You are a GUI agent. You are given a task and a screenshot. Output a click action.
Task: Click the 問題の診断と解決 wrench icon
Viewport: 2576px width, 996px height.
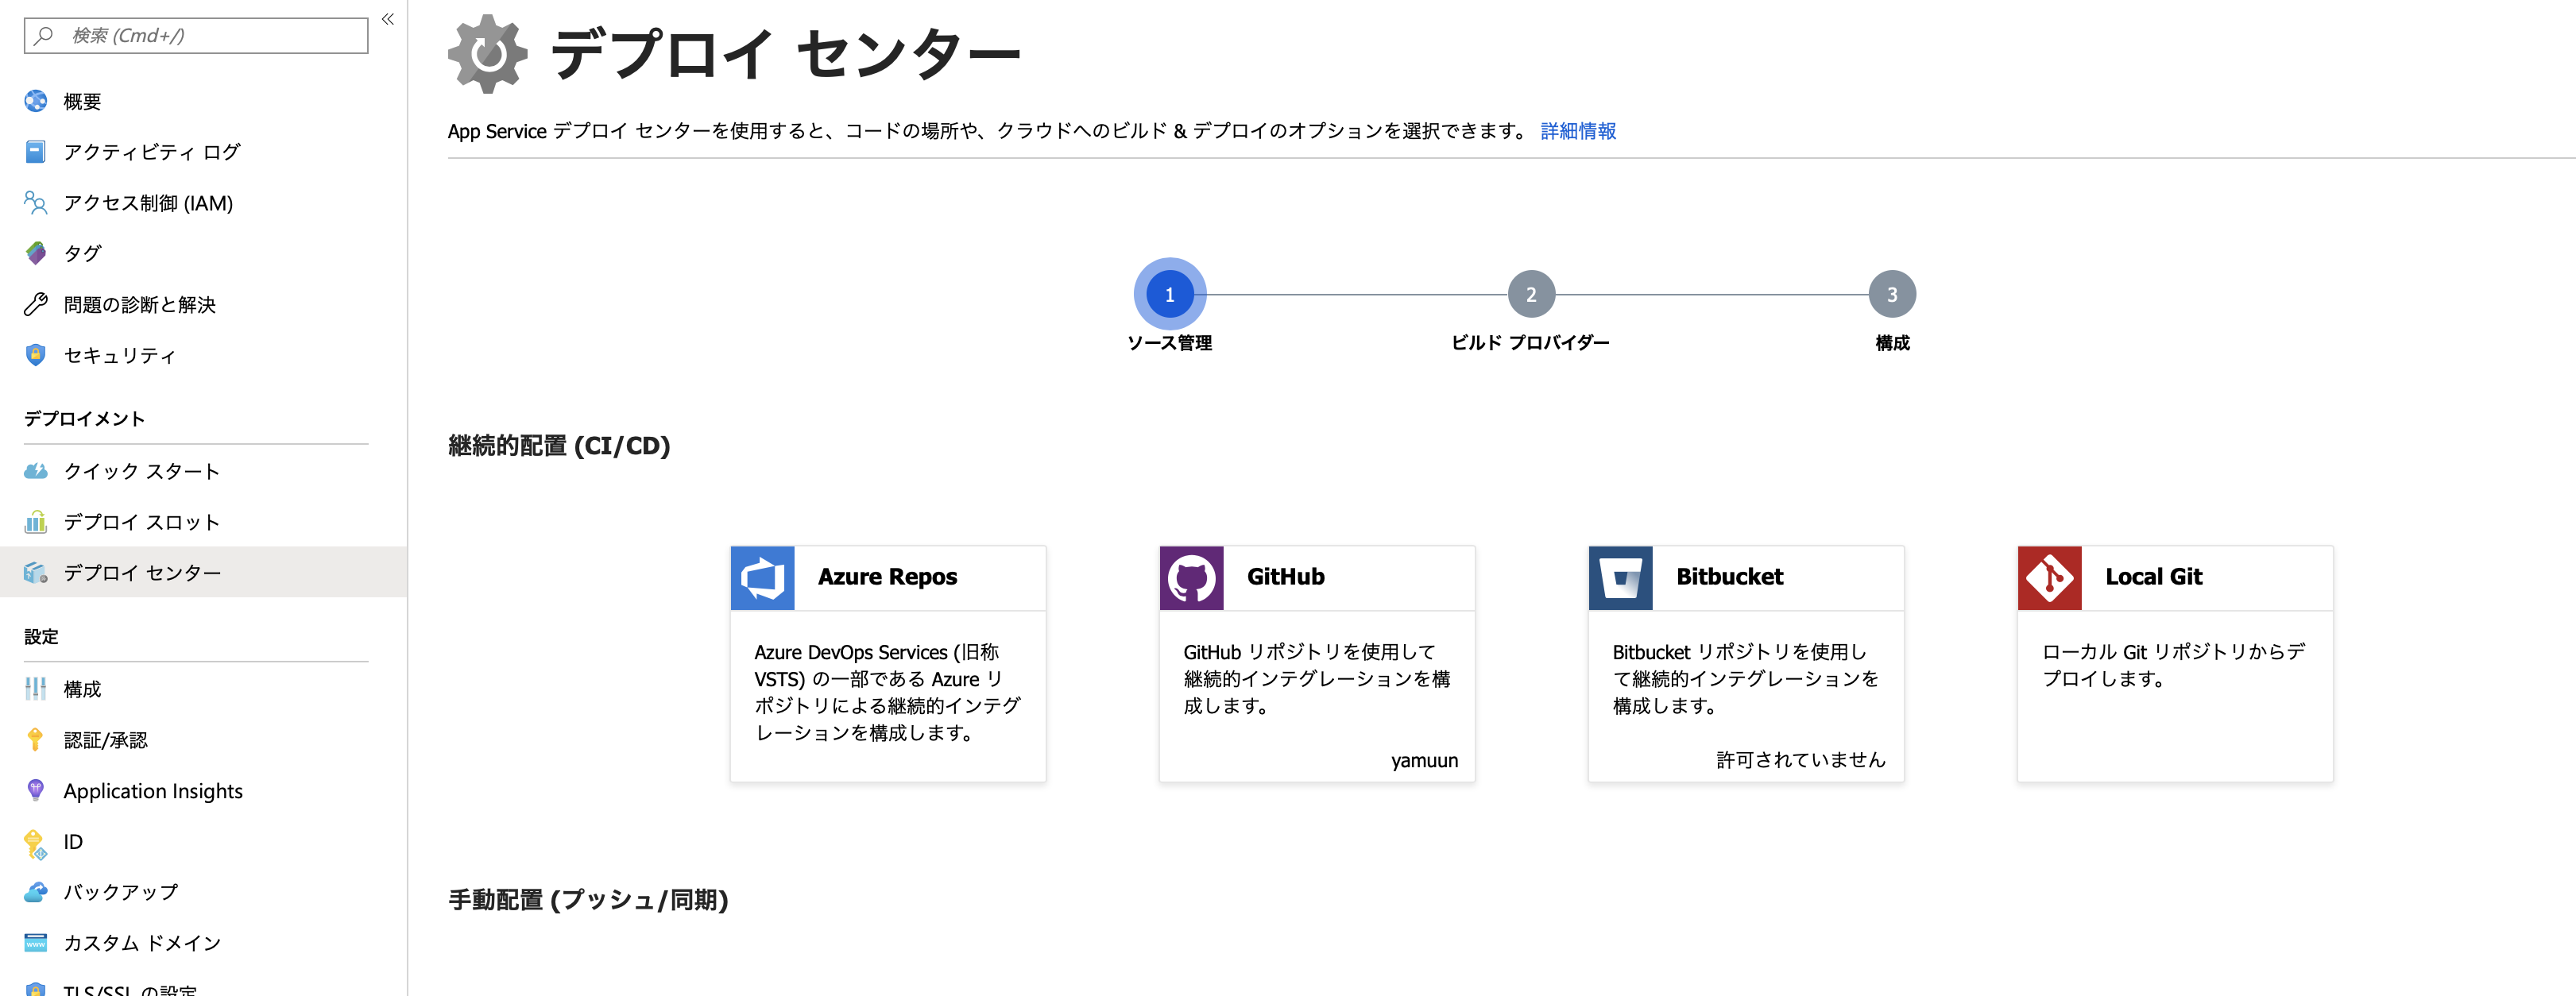(36, 304)
